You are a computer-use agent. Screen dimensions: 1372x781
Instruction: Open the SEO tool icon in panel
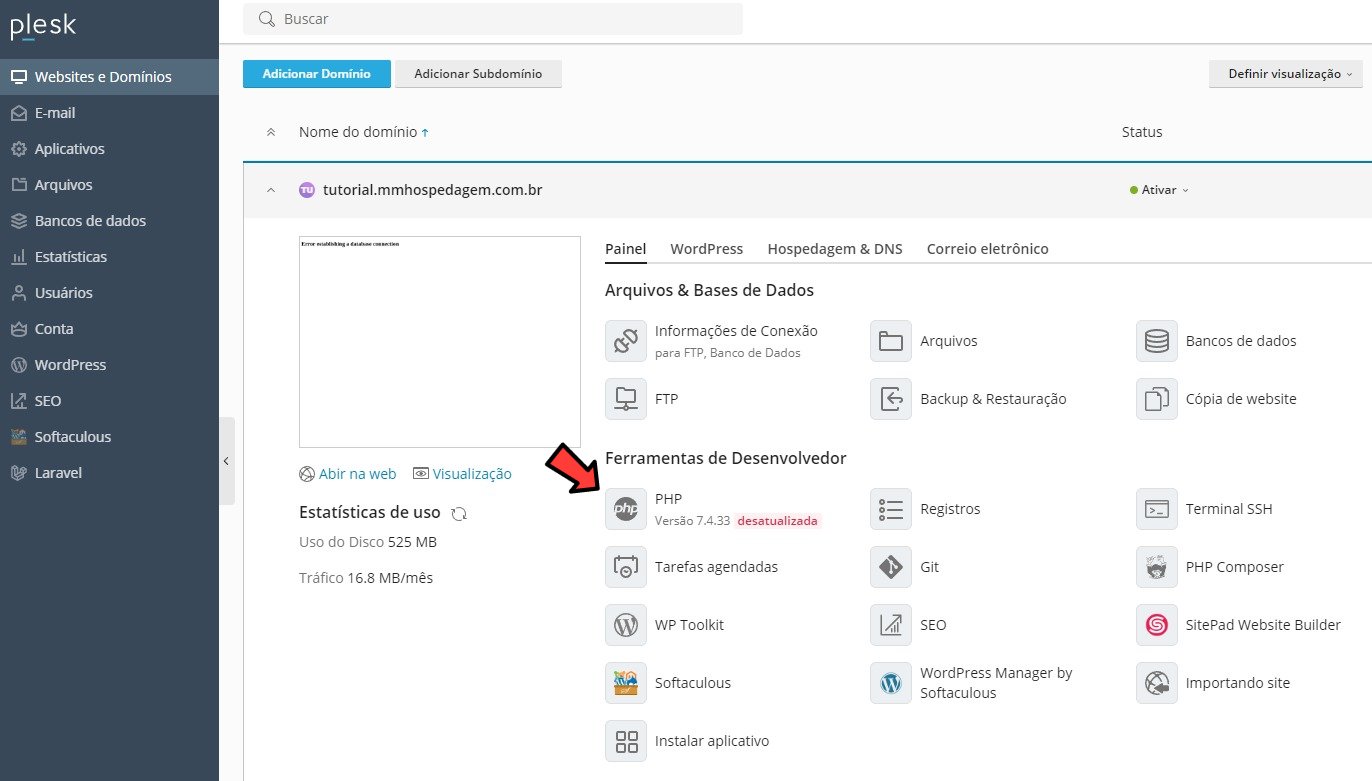891,625
